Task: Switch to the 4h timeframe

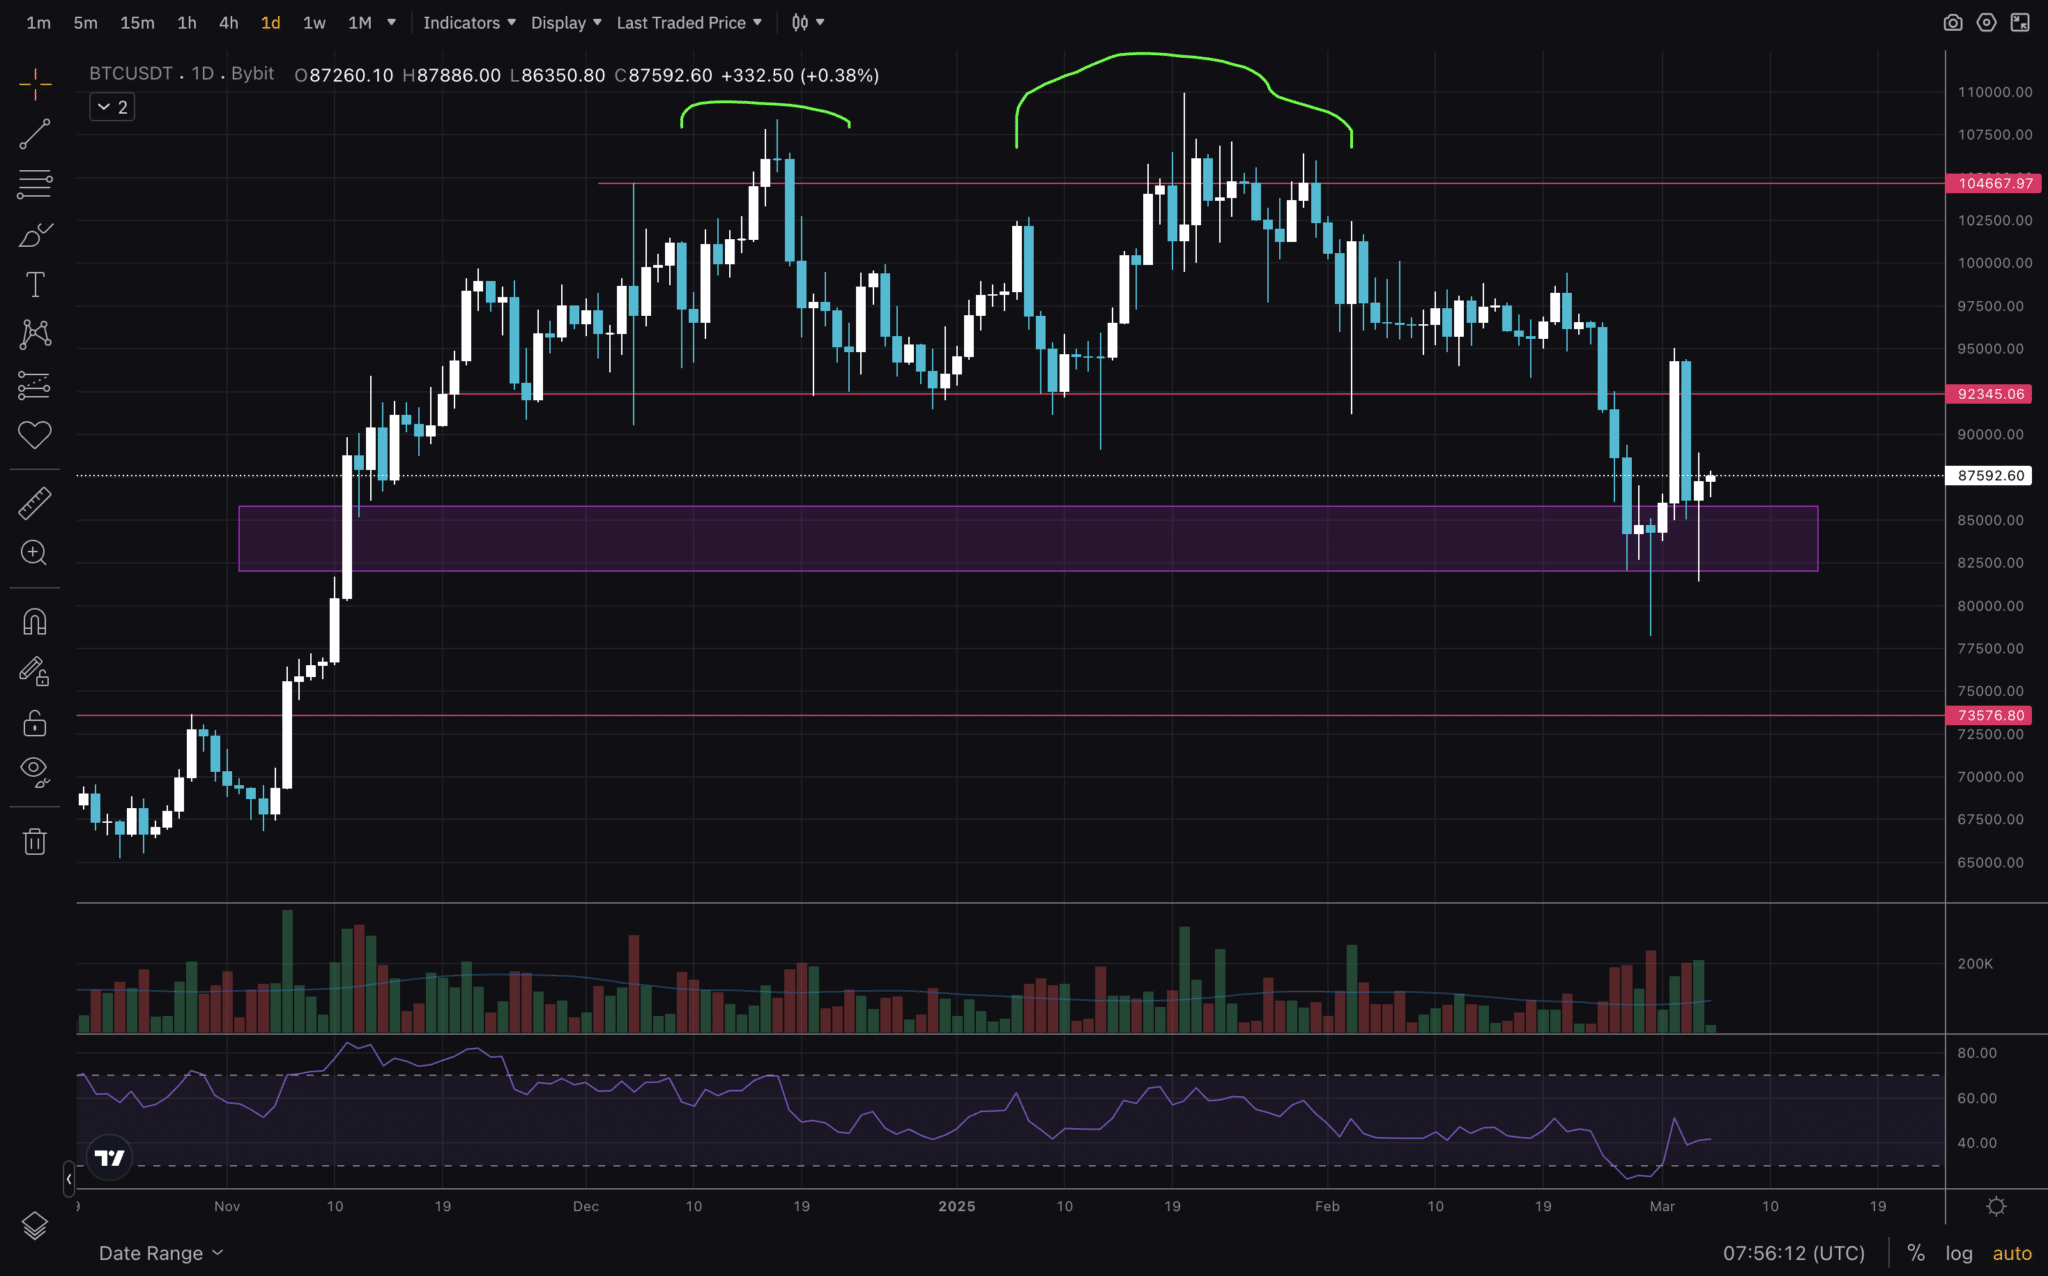Action: (228, 22)
